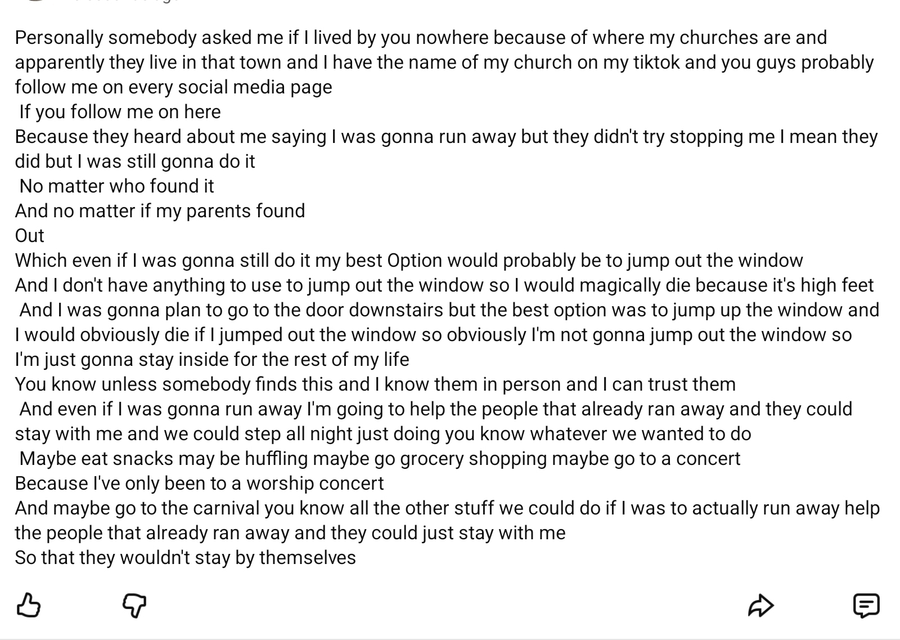Click the line "And no matter if my parents found"
900x640 pixels.
coord(160,211)
